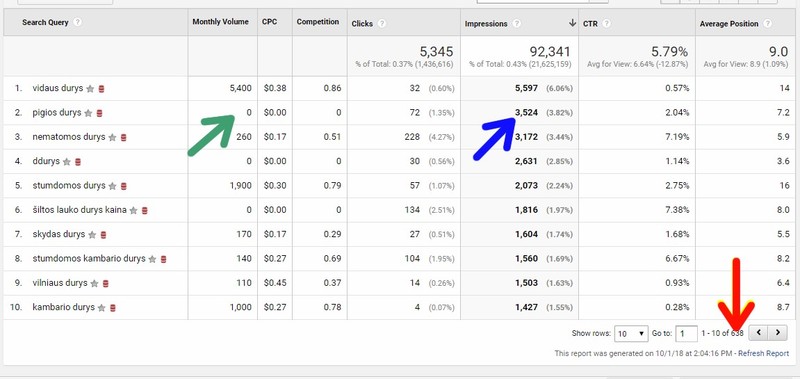This screenshot has height=379, width=800.
Task: Click the help icon beside Search Query header
Action: tap(77, 22)
